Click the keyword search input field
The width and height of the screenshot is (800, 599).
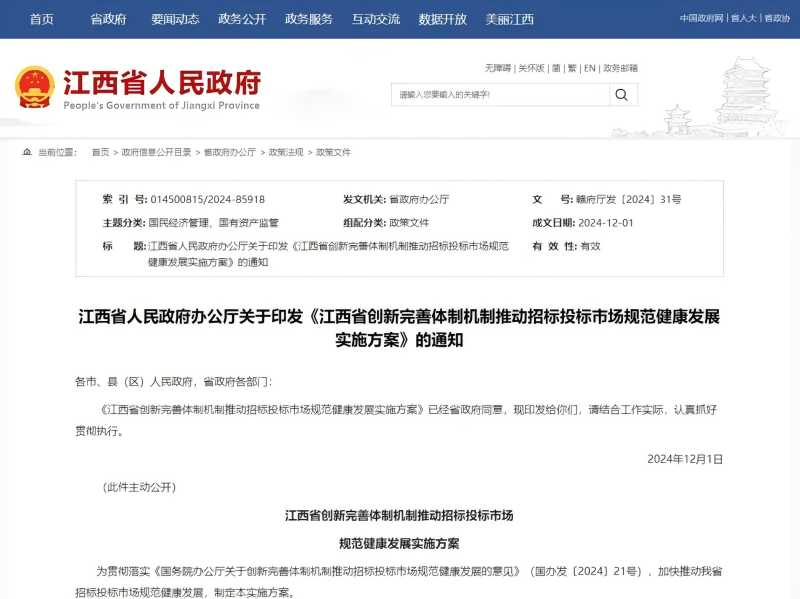point(500,95)
